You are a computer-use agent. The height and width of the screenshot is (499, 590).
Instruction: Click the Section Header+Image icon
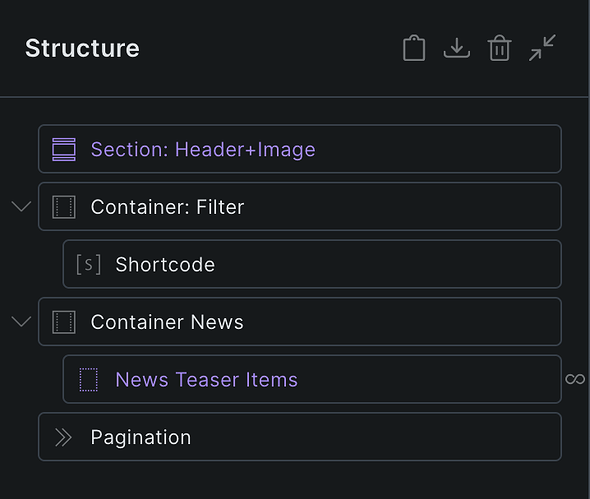64,149
